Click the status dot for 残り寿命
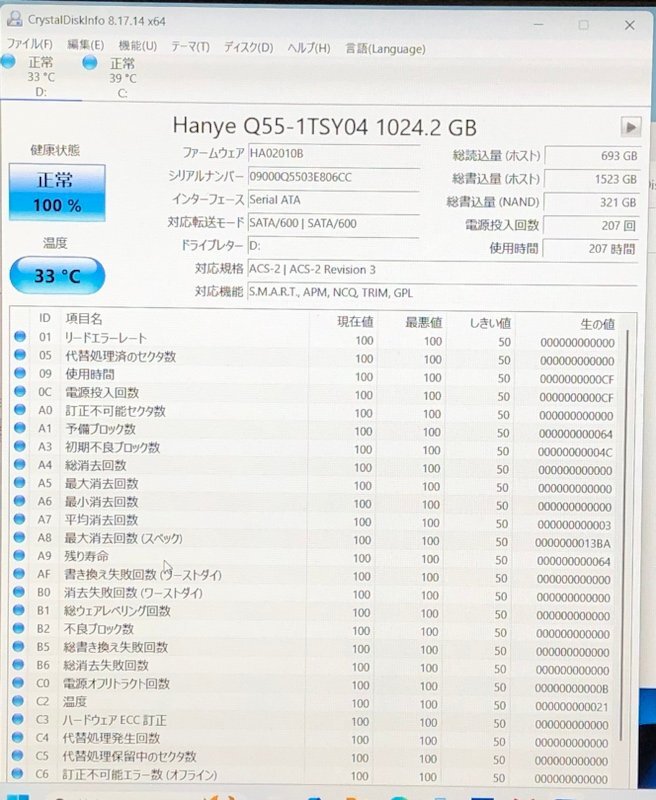656x800 pixels. (x=19, y=555)
